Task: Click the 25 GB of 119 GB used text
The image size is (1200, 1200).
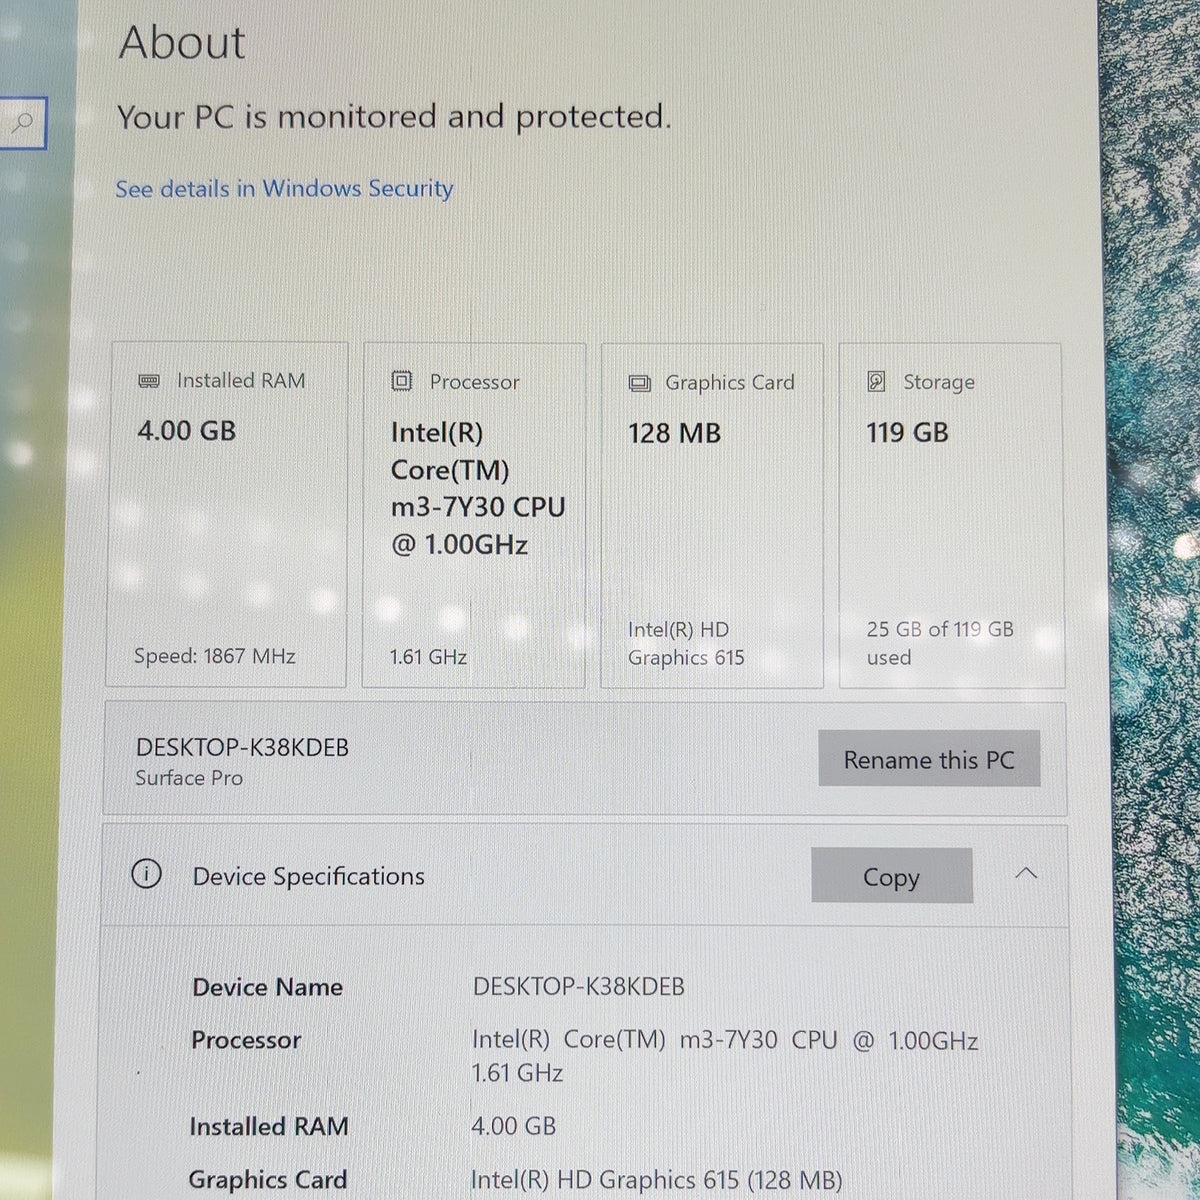Action: pos(940,643)
